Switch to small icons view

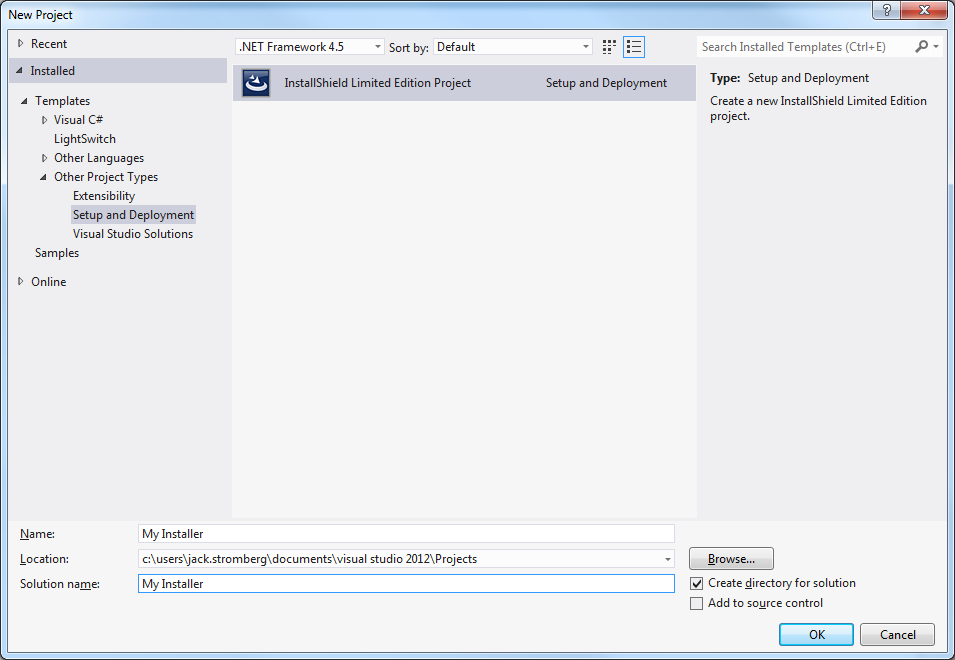click(609, 47)
